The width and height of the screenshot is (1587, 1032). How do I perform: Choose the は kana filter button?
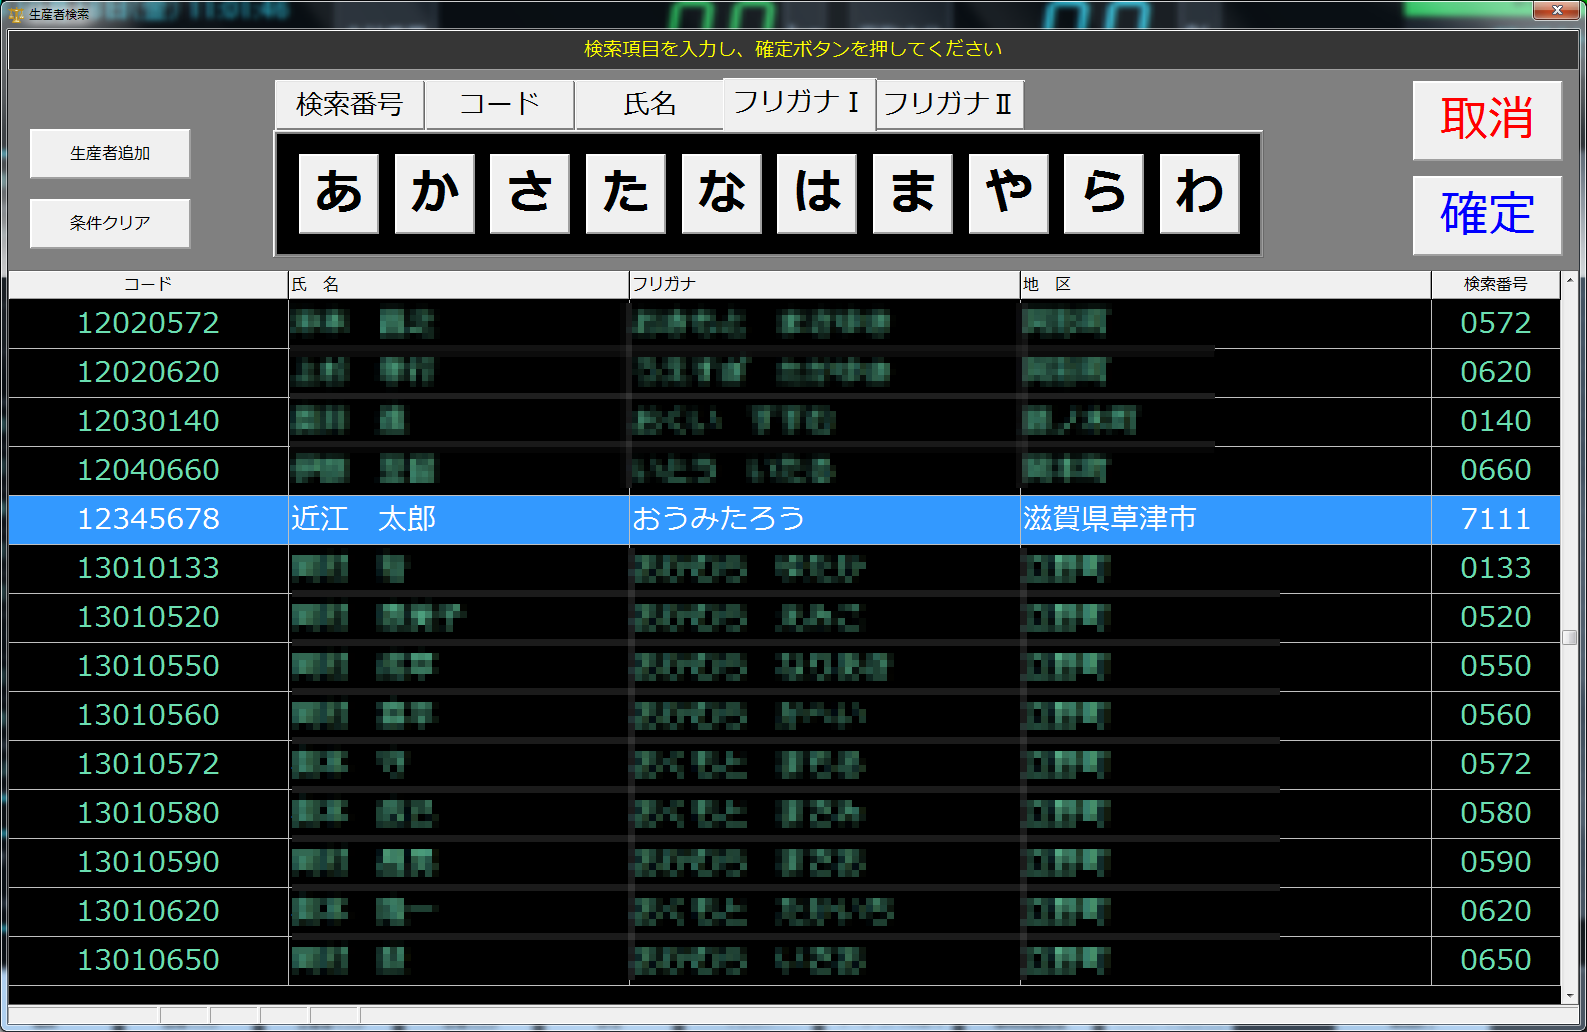[x=817, y=193]
